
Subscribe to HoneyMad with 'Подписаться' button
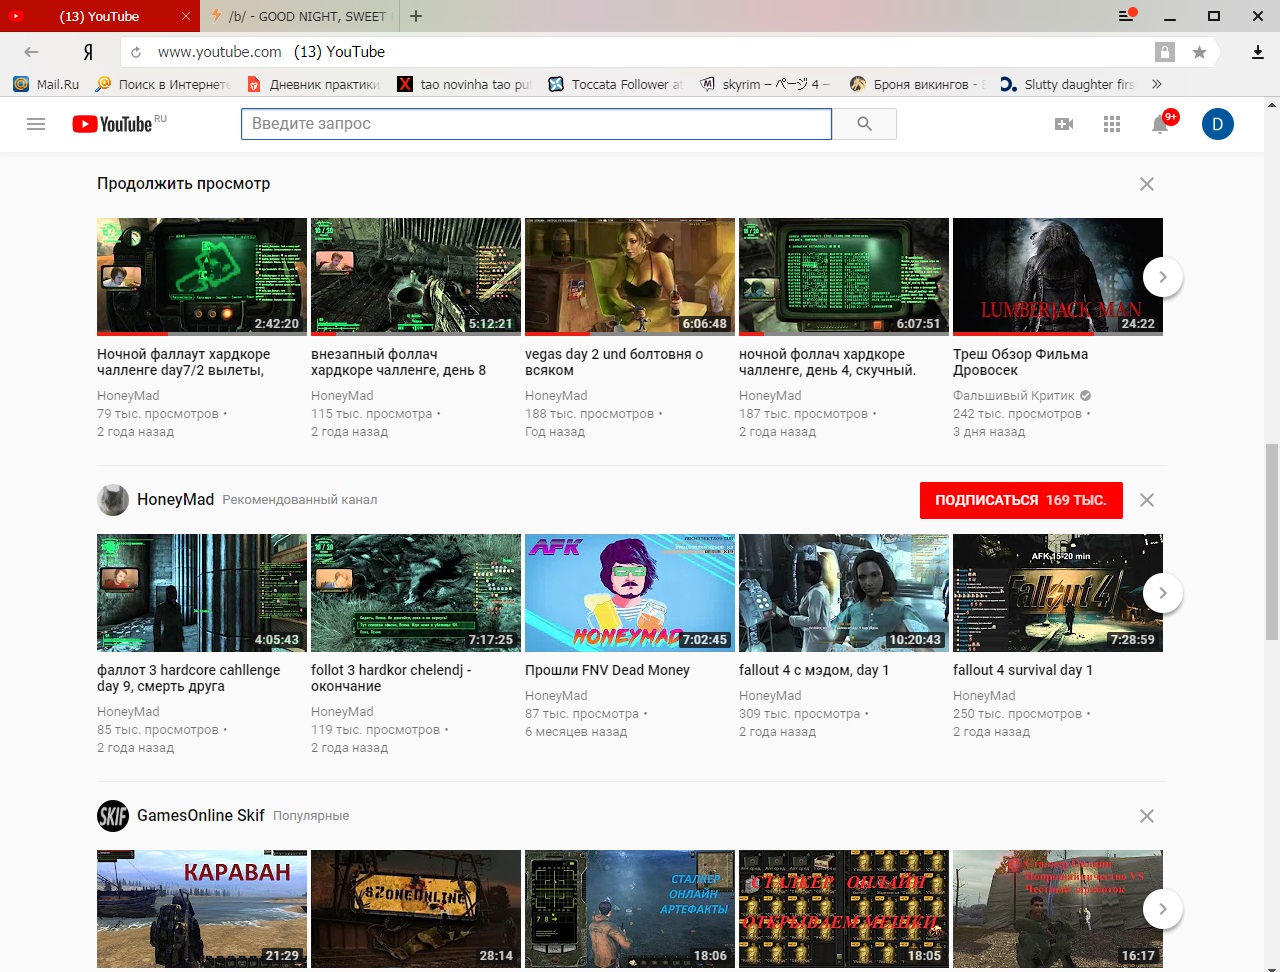tap(1020, 500)
